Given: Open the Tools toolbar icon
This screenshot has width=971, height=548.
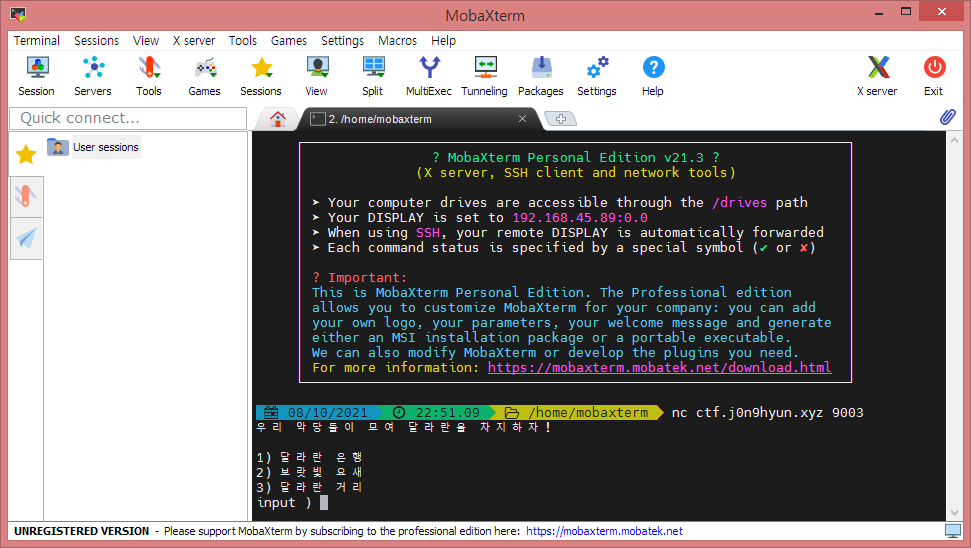Looking at the screenshot, I should click(x=149, y=77).
